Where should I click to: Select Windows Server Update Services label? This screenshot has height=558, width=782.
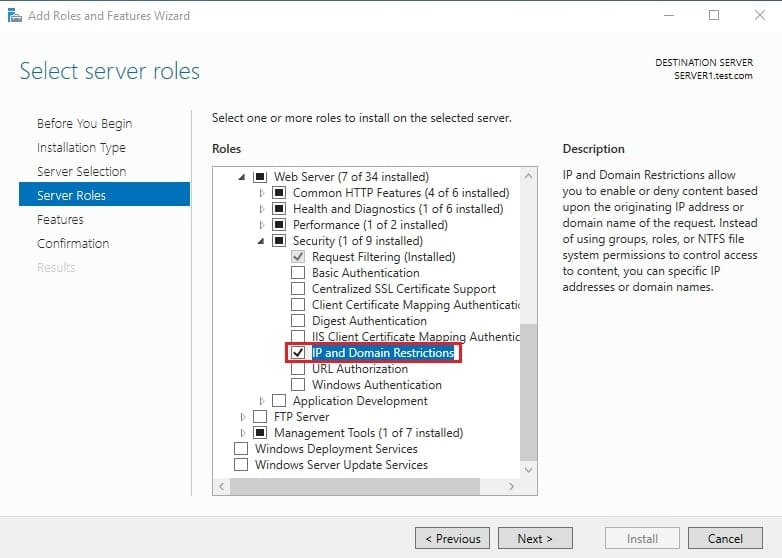tap(341, 464)
